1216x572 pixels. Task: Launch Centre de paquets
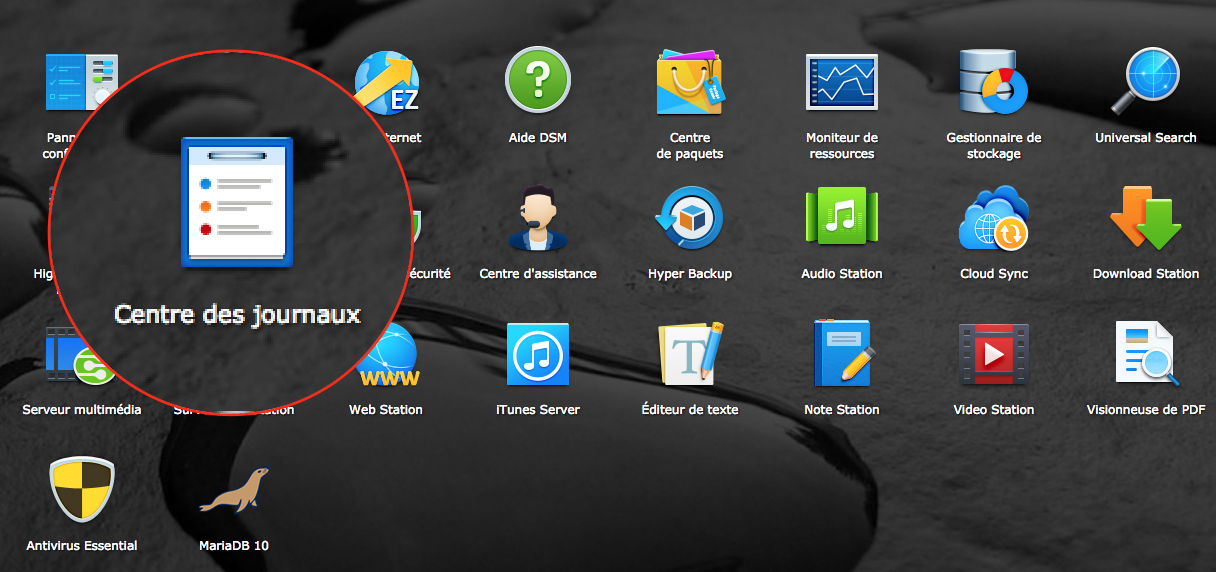[x=689, y=83]
